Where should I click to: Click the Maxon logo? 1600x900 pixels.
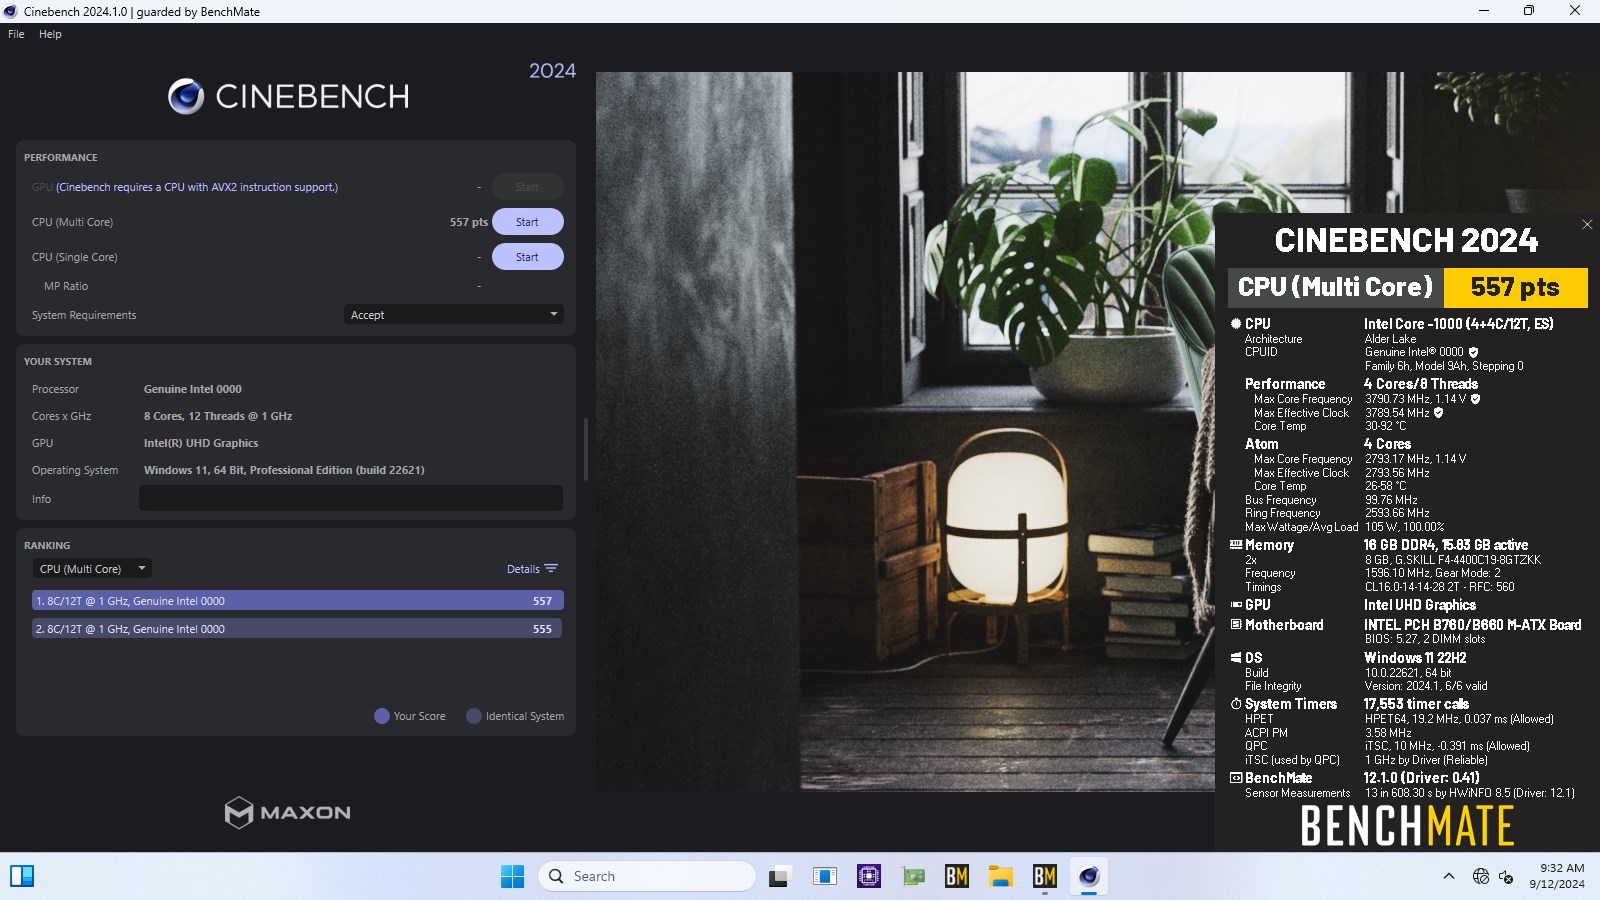tap(288, 812)
